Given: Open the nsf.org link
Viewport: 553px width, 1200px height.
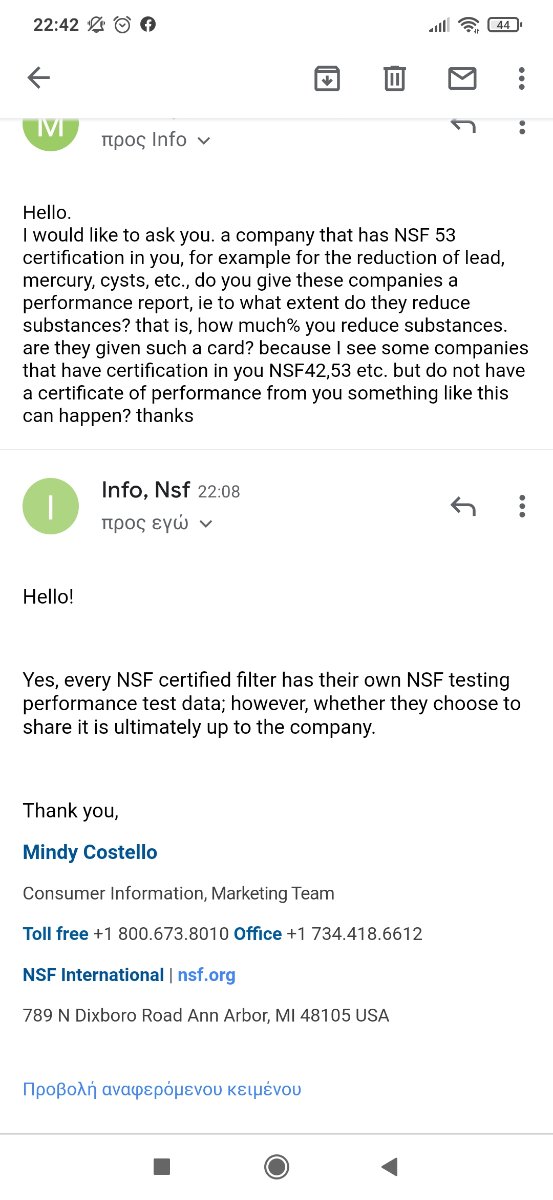Looking at the screenshot, I should pos(207,975).
